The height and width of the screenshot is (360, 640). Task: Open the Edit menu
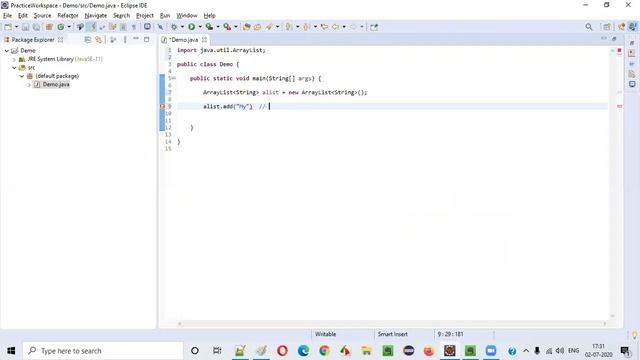[x=22, y=16]
